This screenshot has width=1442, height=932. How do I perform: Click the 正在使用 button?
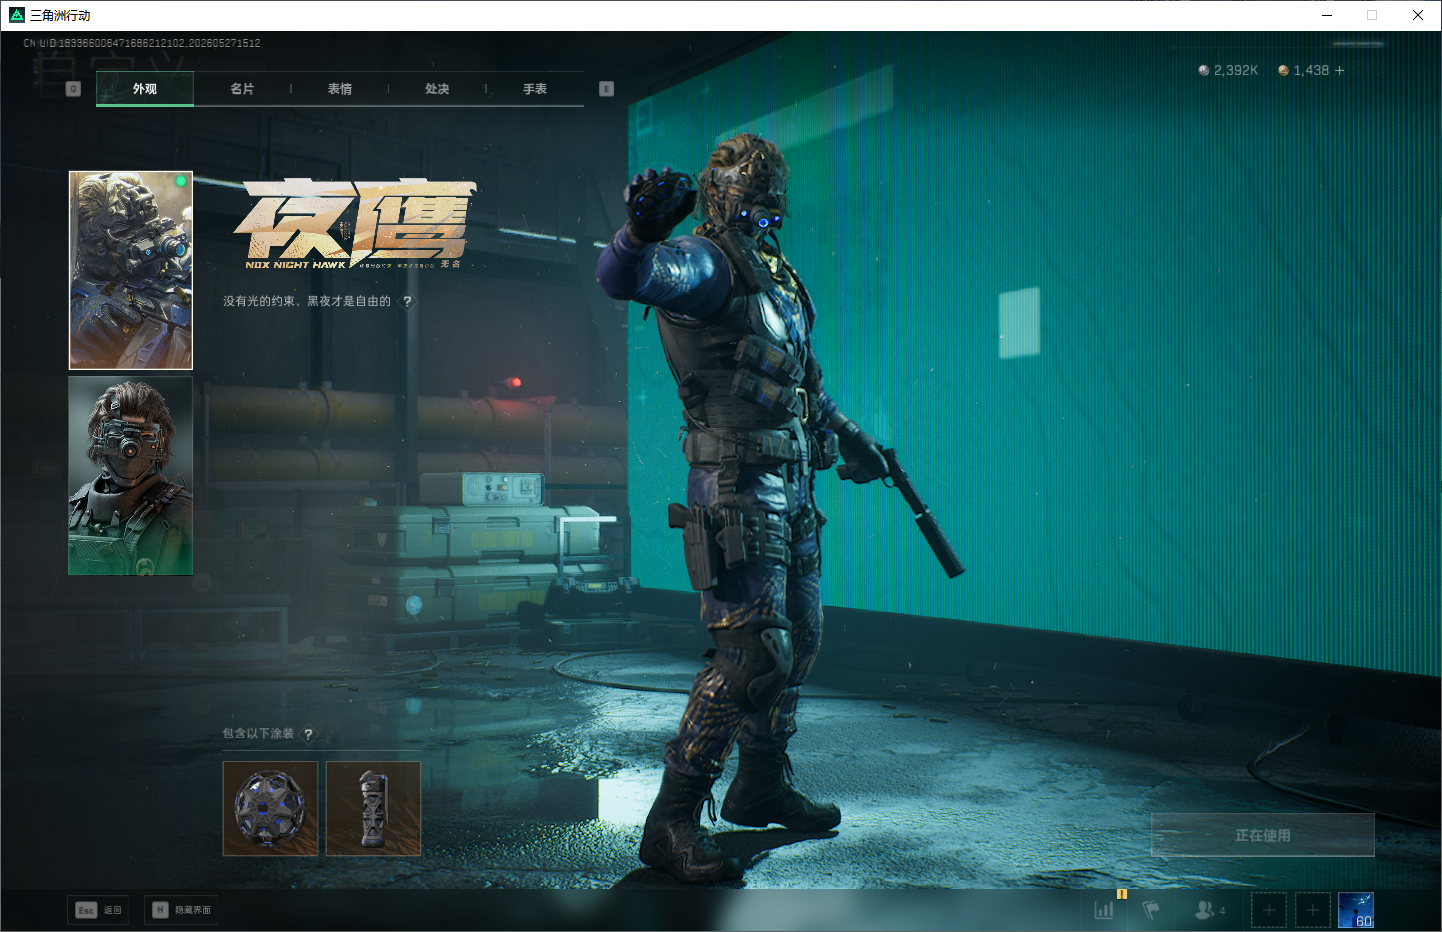pos(1263,835)
